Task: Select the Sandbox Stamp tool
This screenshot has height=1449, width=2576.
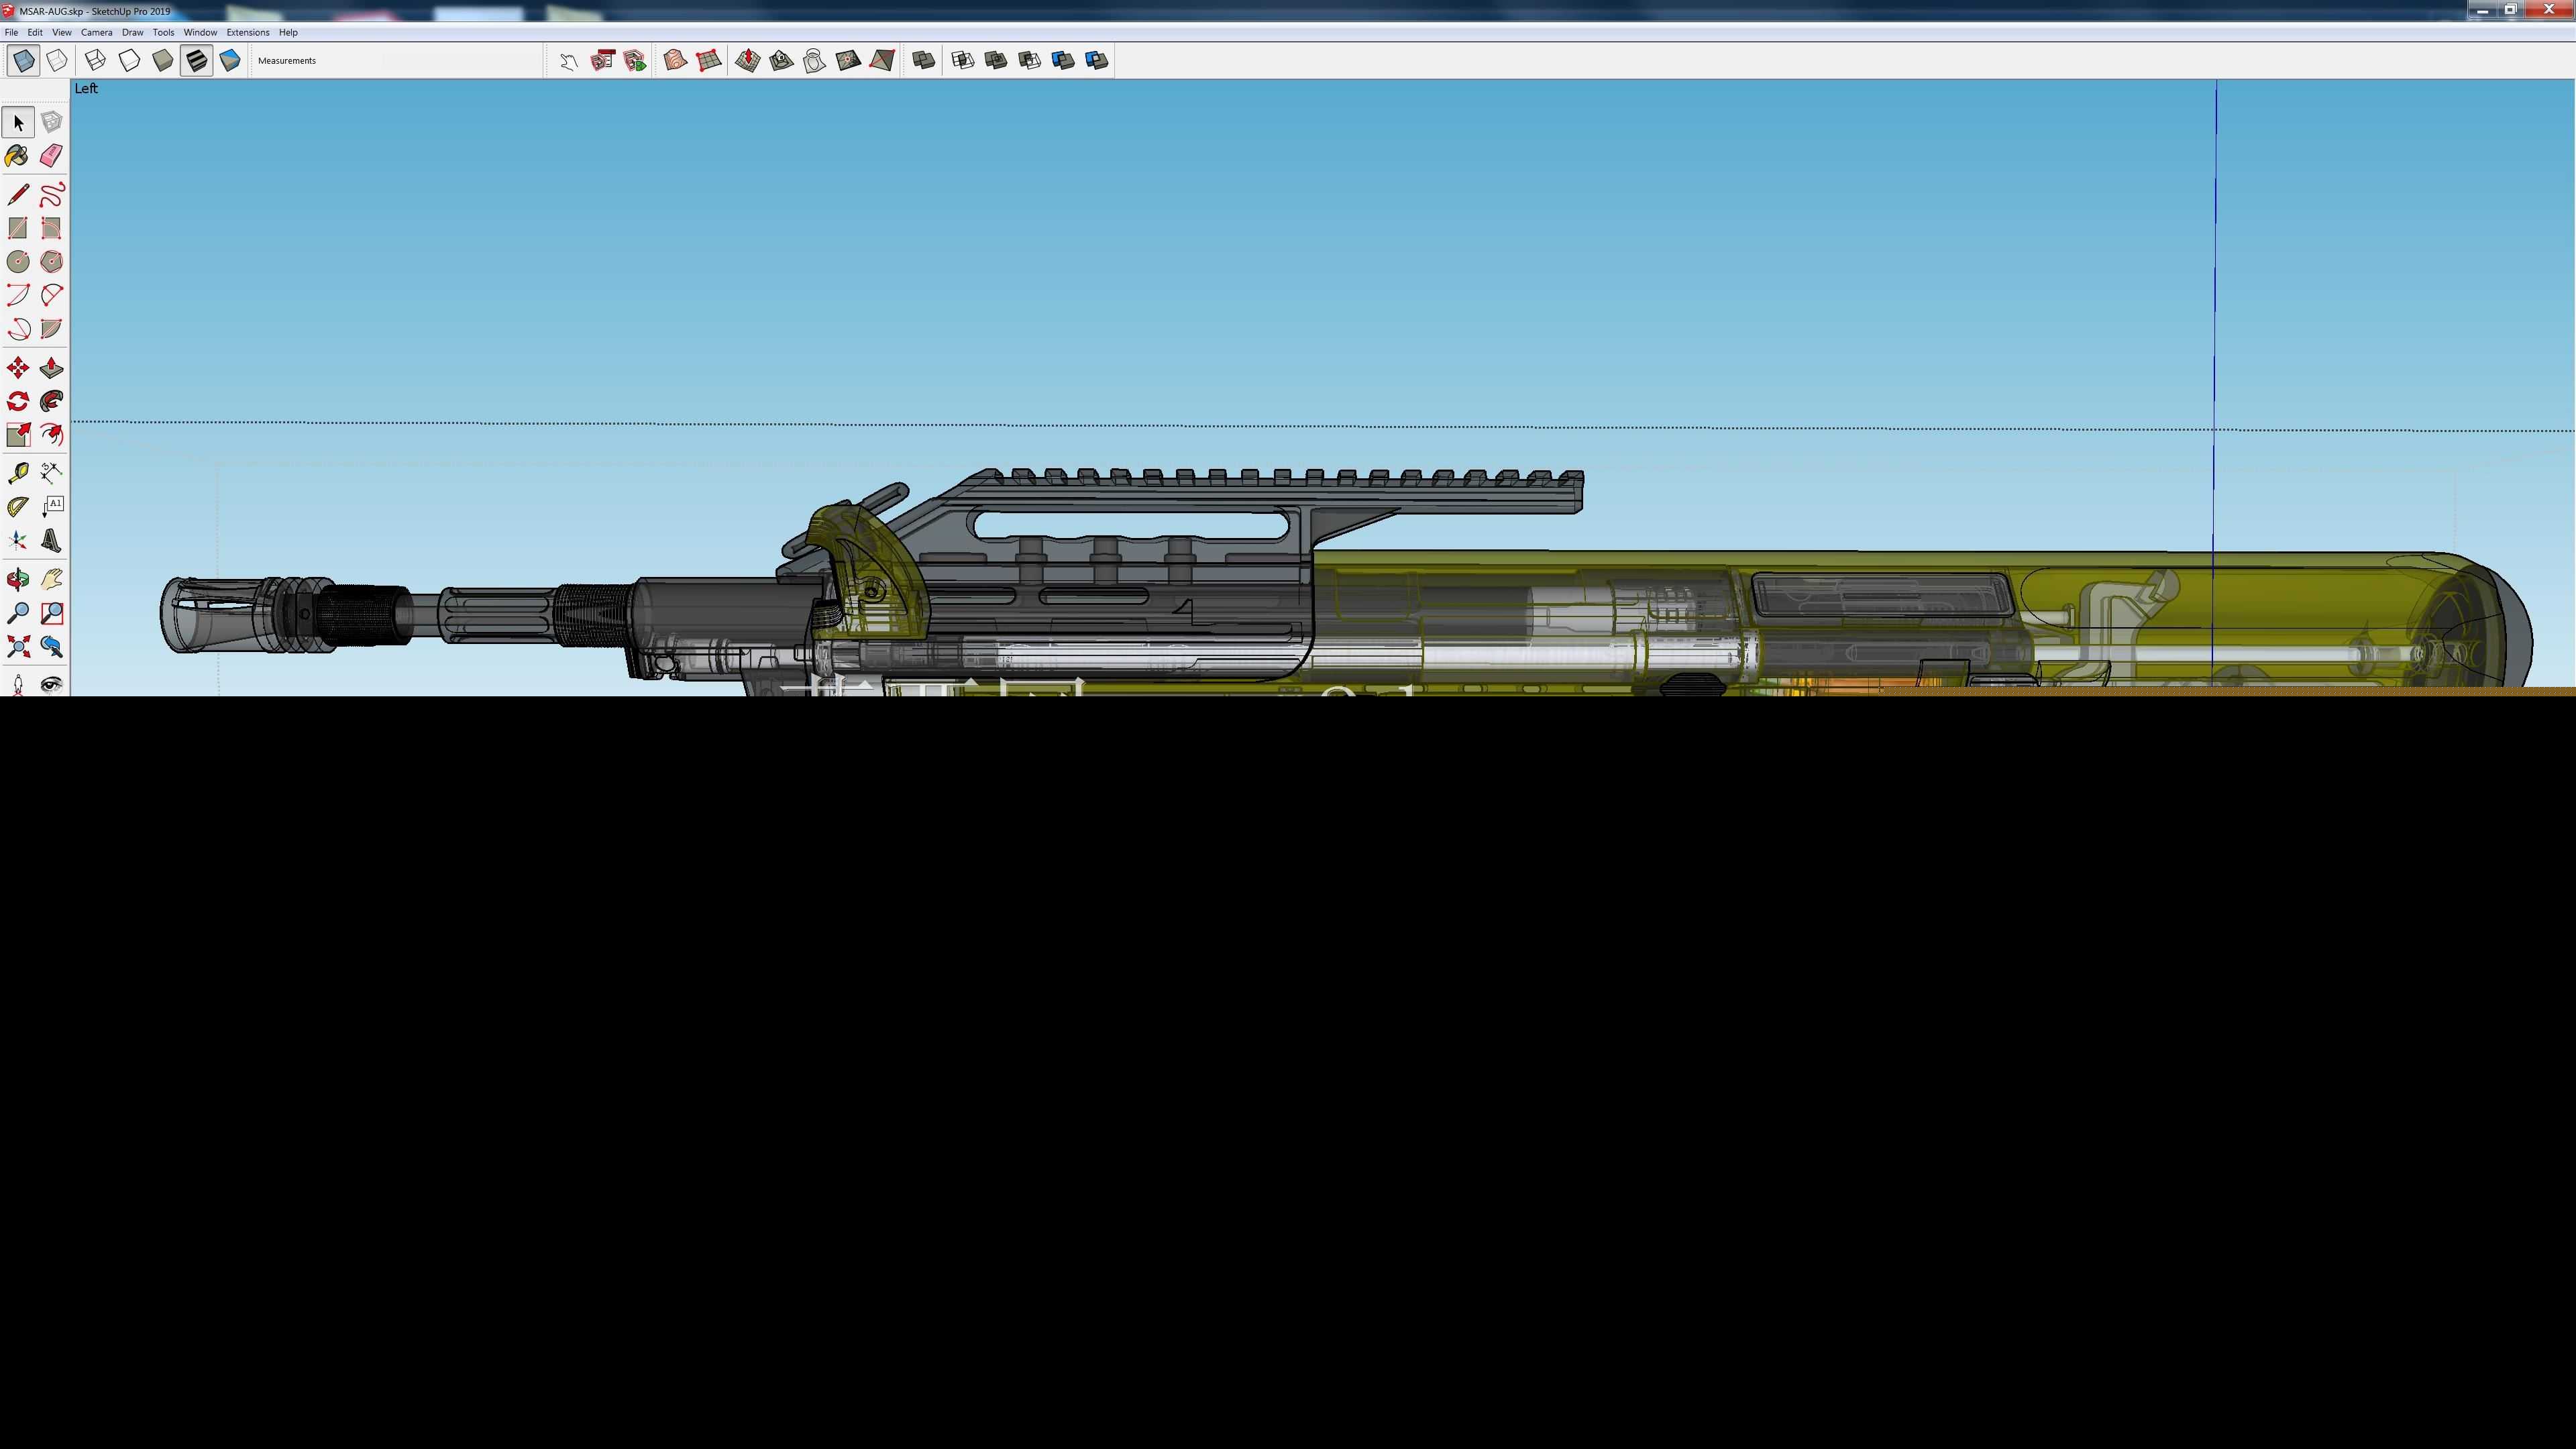Action: [x=781, y=61]
